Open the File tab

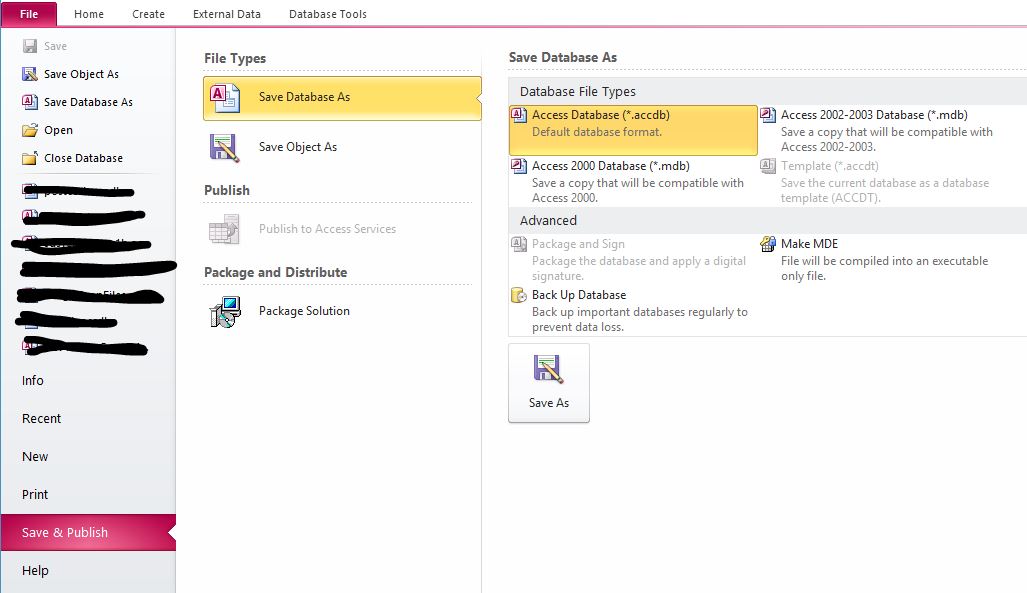[x=29, y=14]
